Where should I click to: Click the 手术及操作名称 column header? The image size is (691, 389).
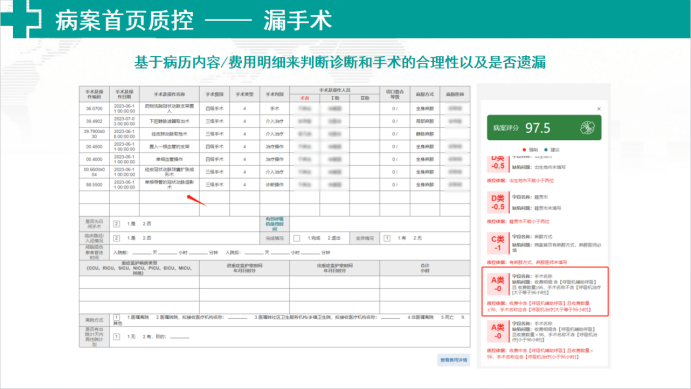click(169, 94)
